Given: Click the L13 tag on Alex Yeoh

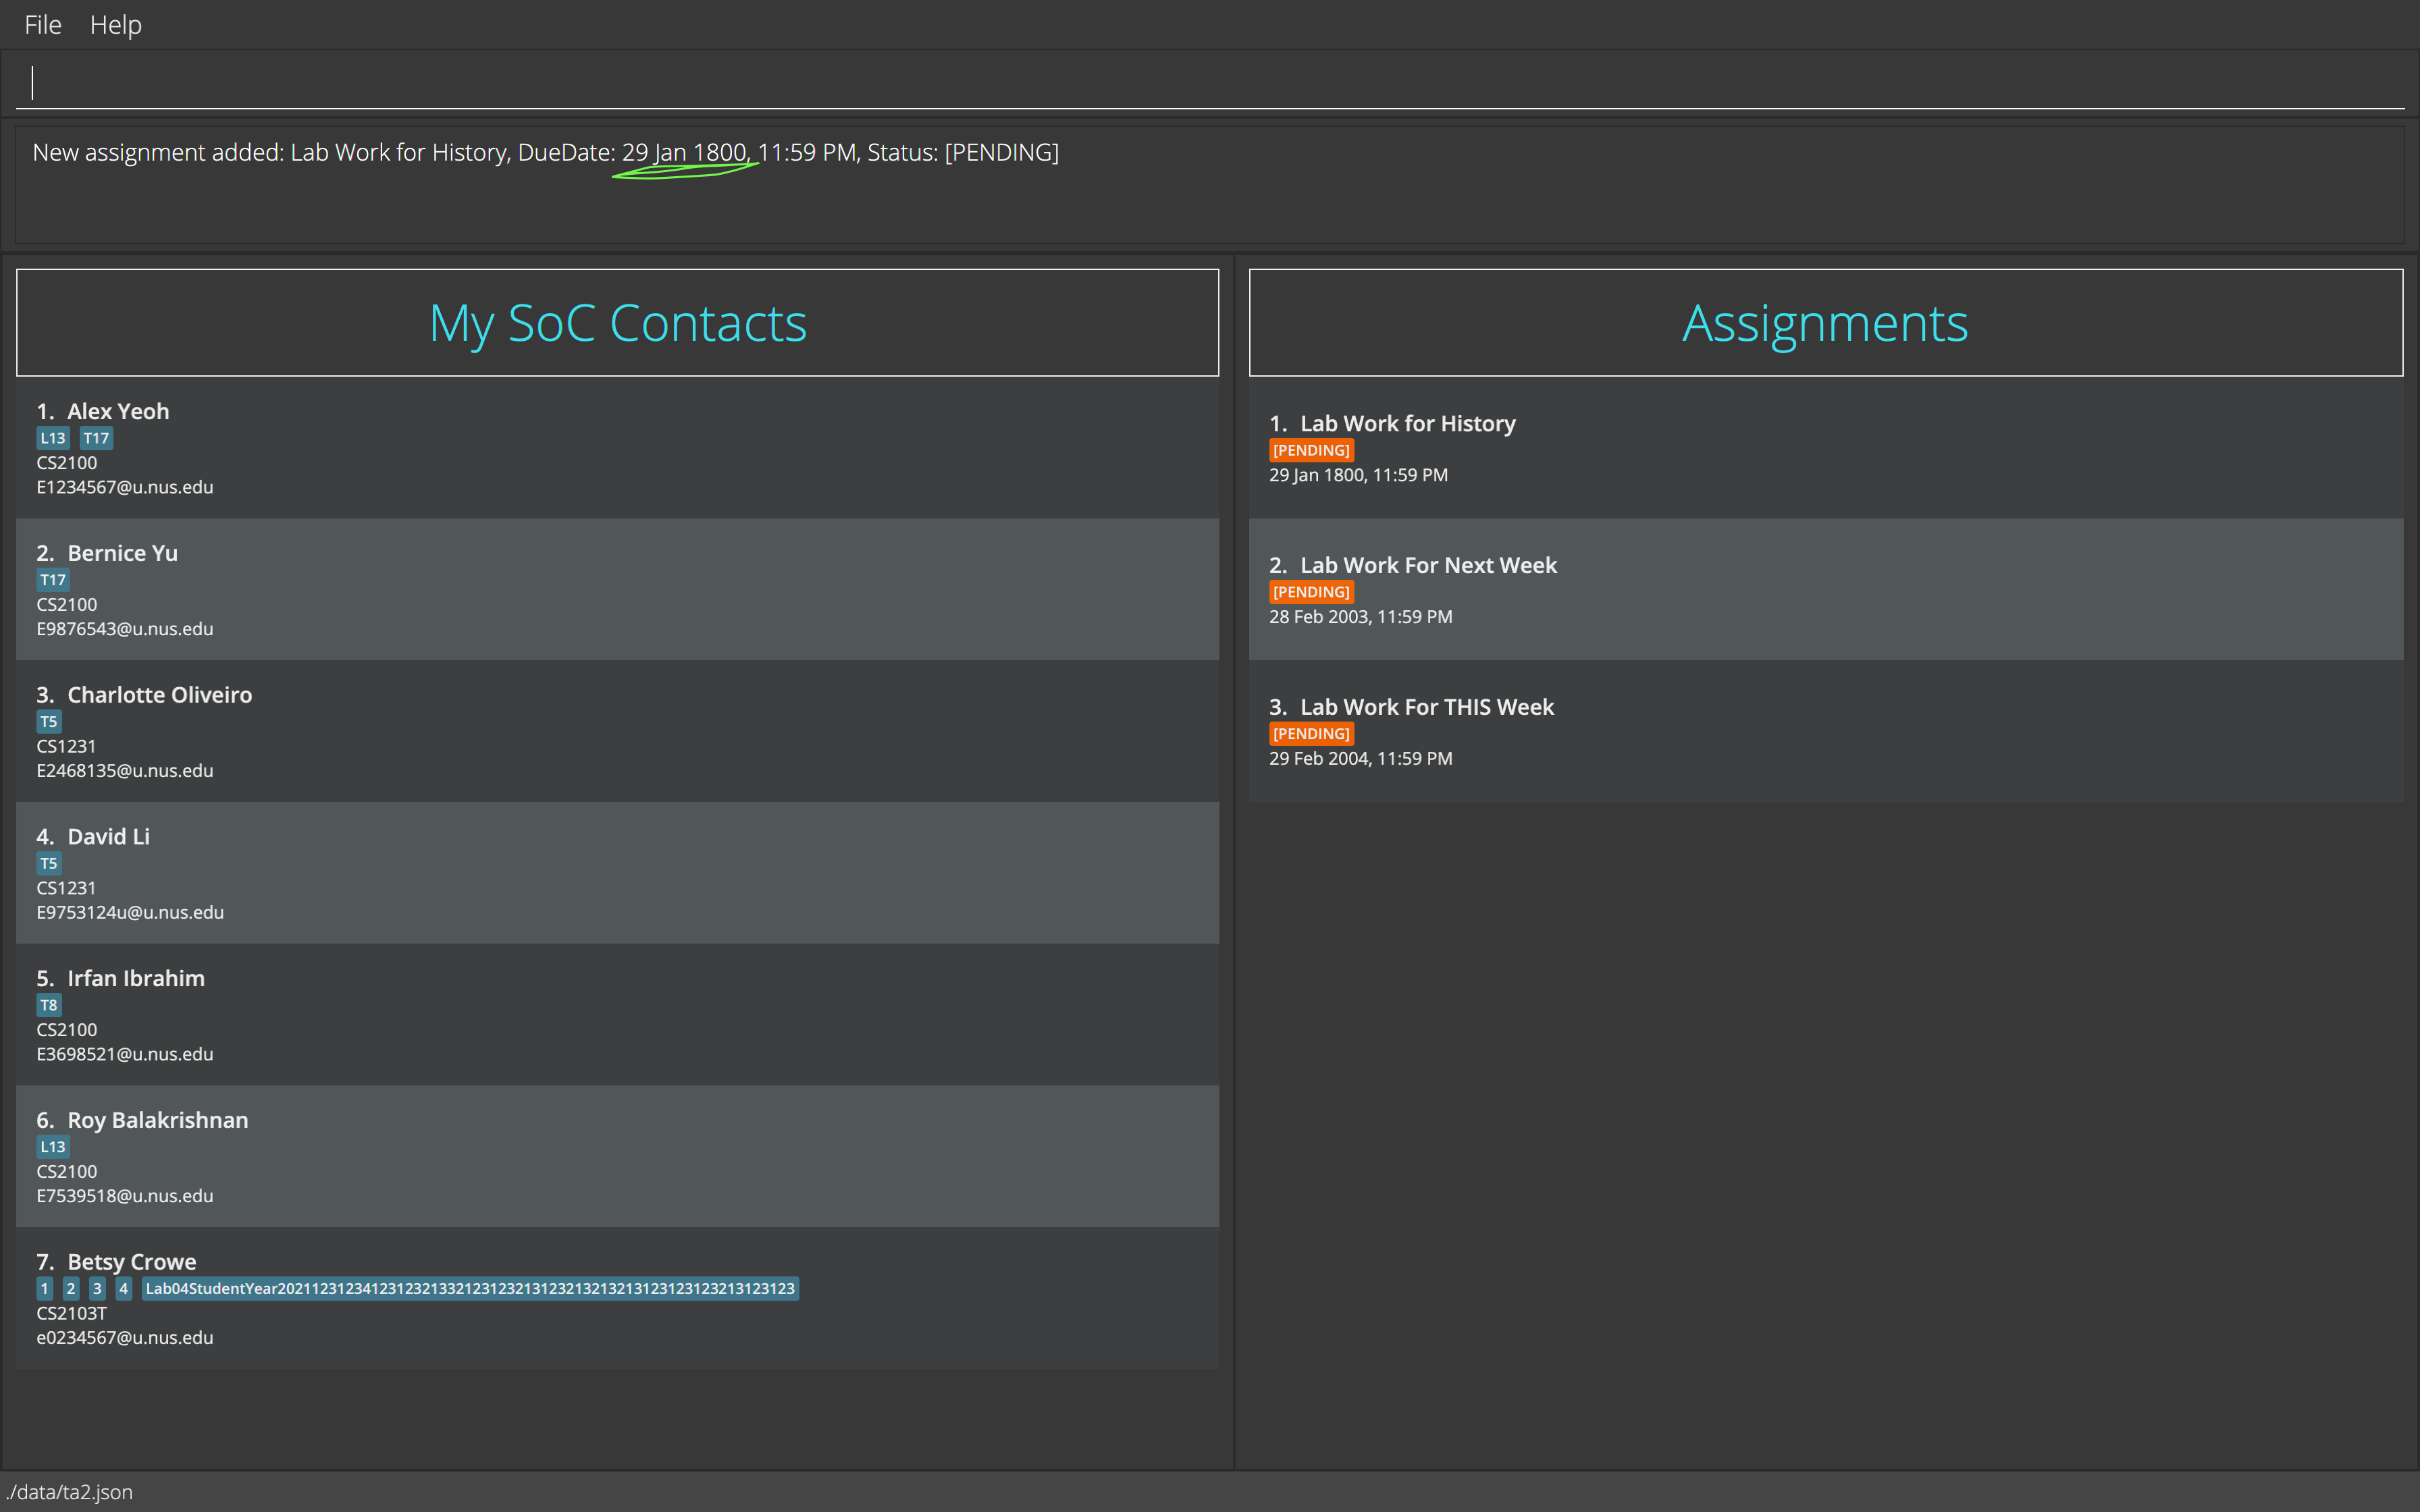Looking at the screenshot, I should 53,438.
